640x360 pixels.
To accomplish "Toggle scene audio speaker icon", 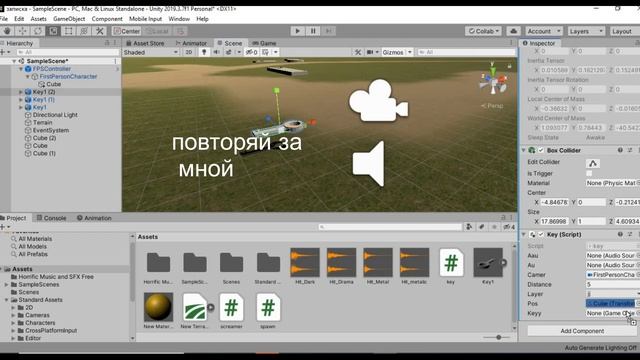I will (216, 52).
